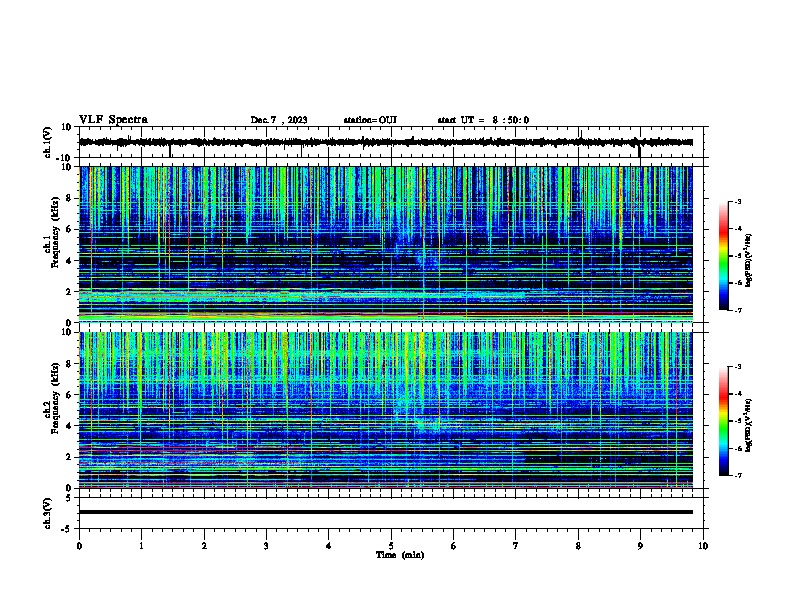Click ch.2 frequency axis "6" tick label

point(70,395)
